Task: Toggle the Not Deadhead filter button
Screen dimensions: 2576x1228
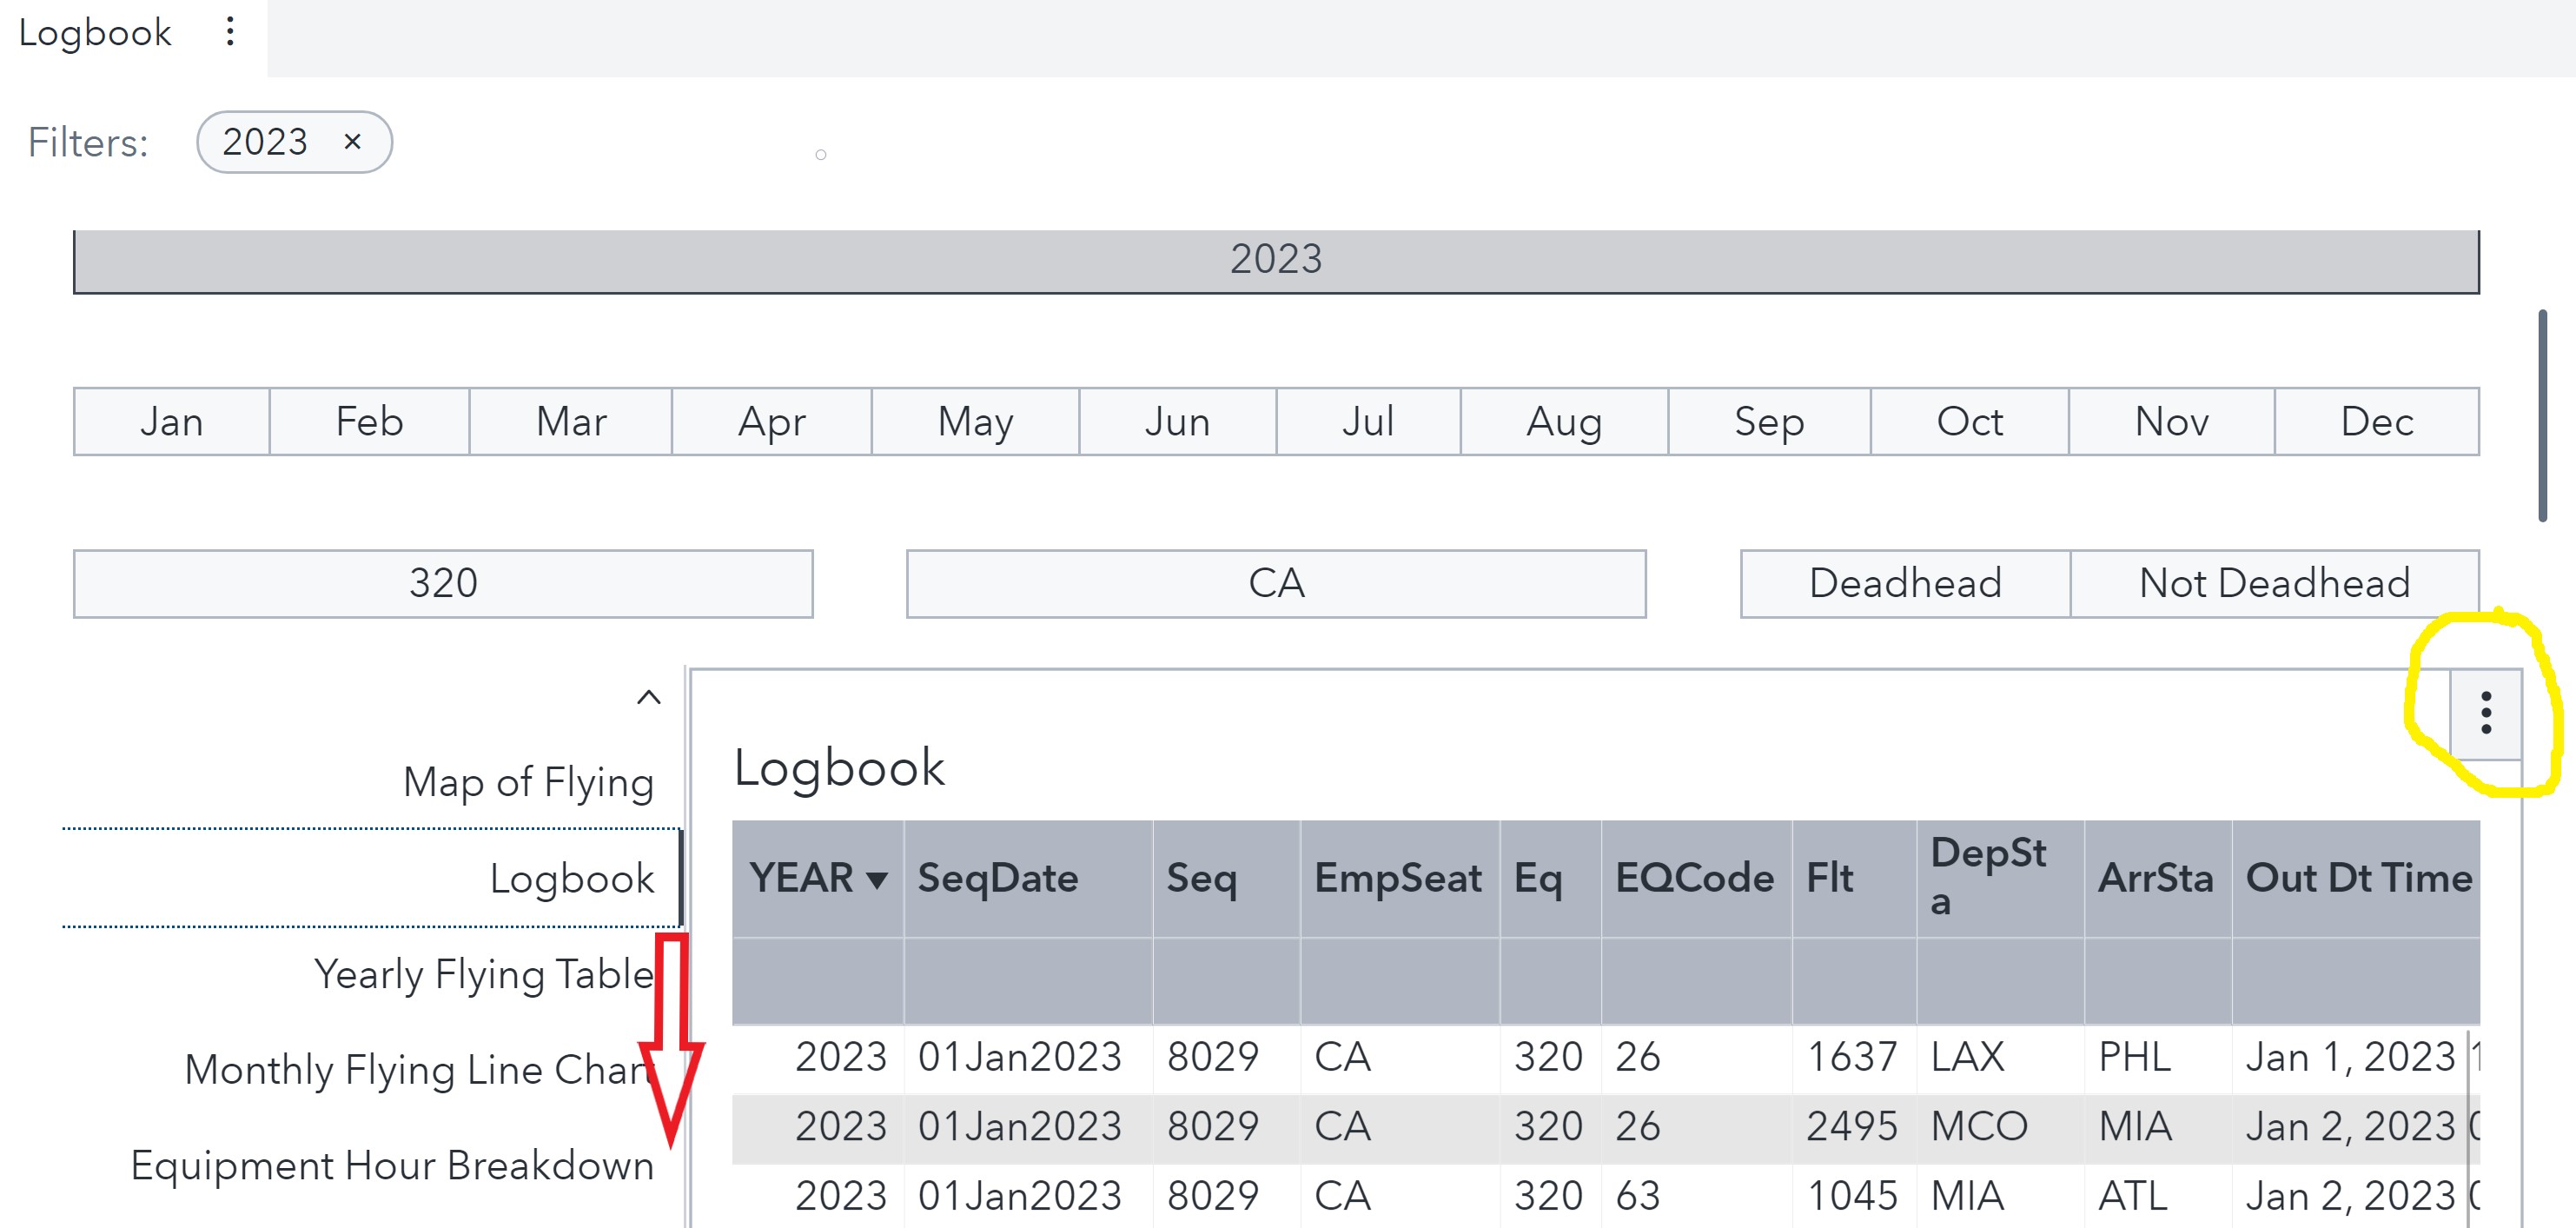Action: pos(2273,584)
